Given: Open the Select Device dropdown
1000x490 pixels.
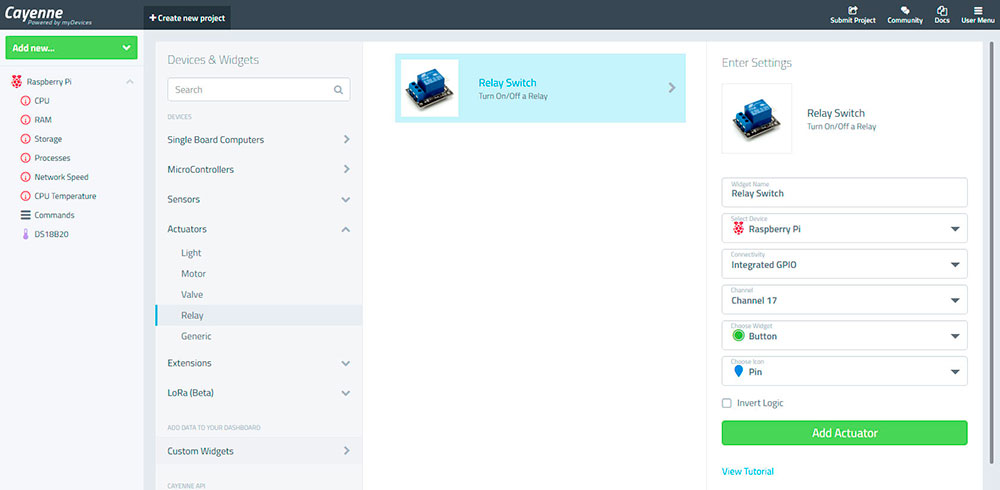Looking at the screenshot, I should [844, 228].
